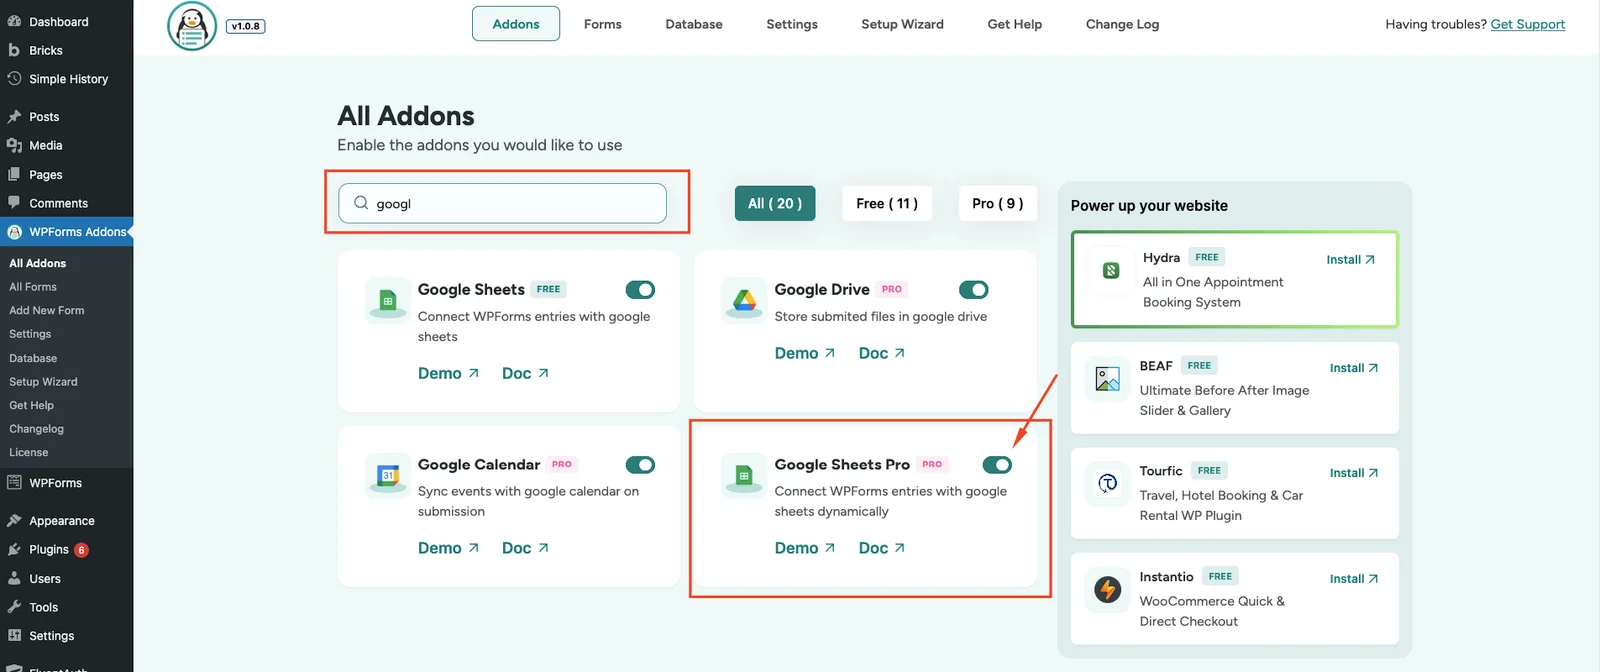Show only Pro ( 9 ) addons

[x=997, y=203]
